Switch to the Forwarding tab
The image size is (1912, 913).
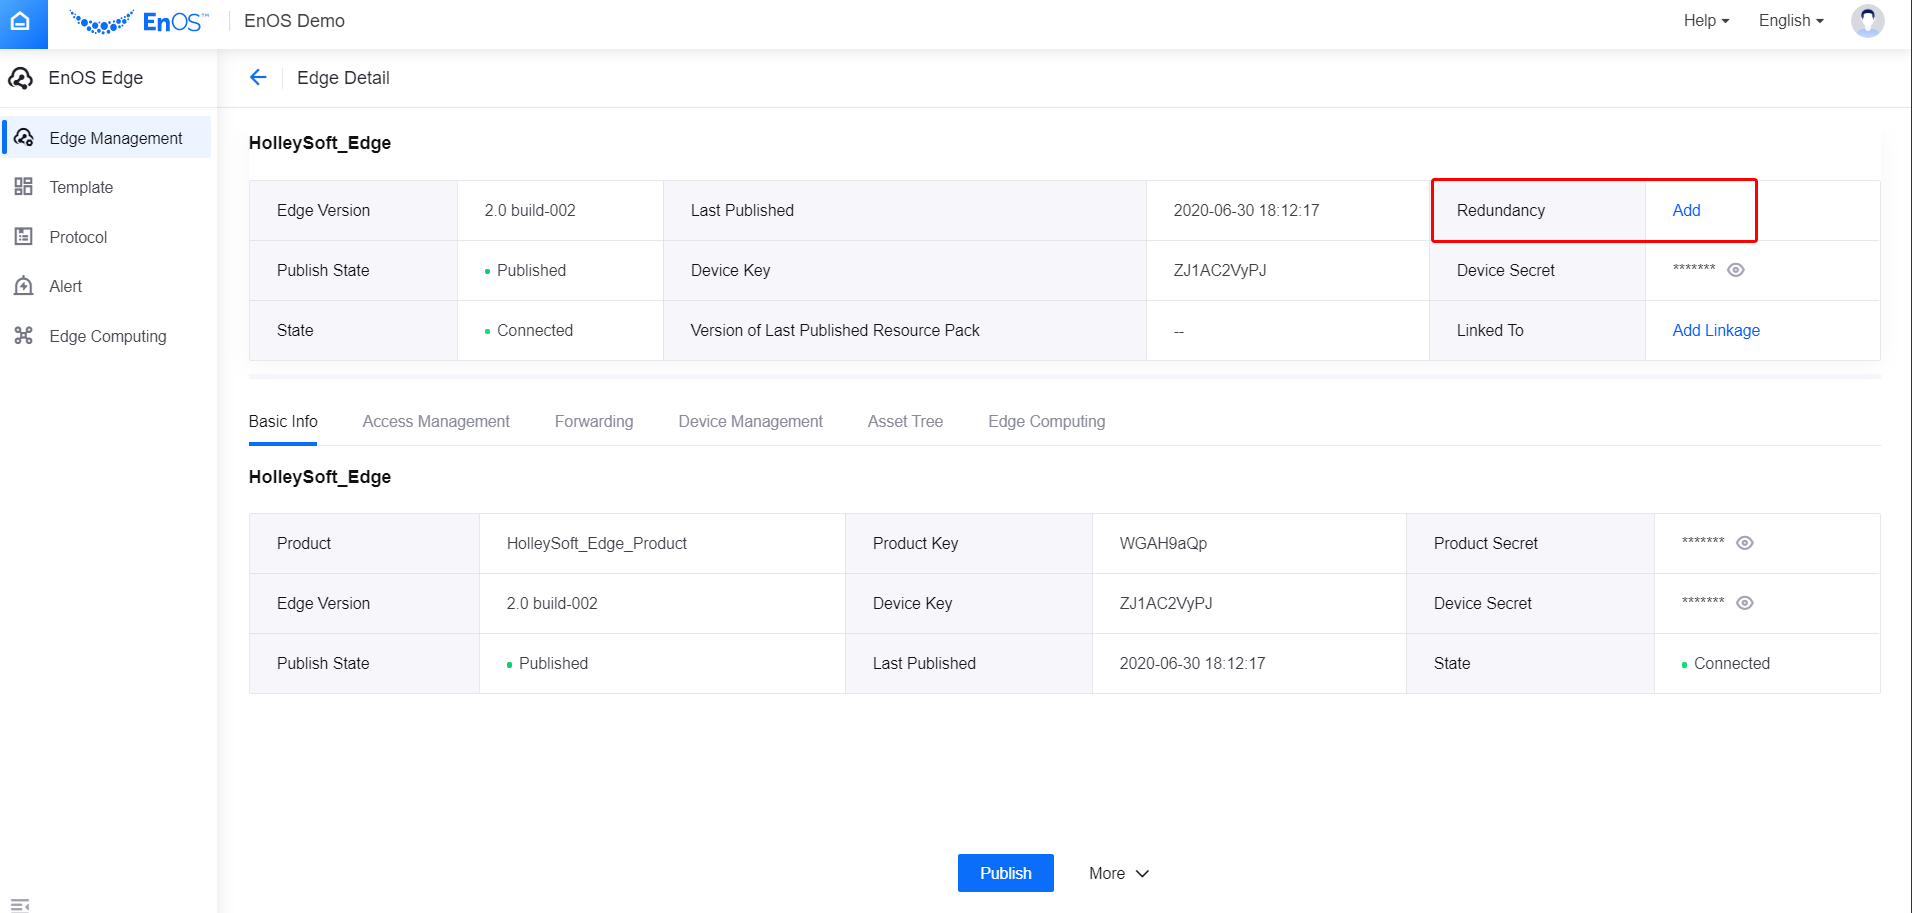594,422
